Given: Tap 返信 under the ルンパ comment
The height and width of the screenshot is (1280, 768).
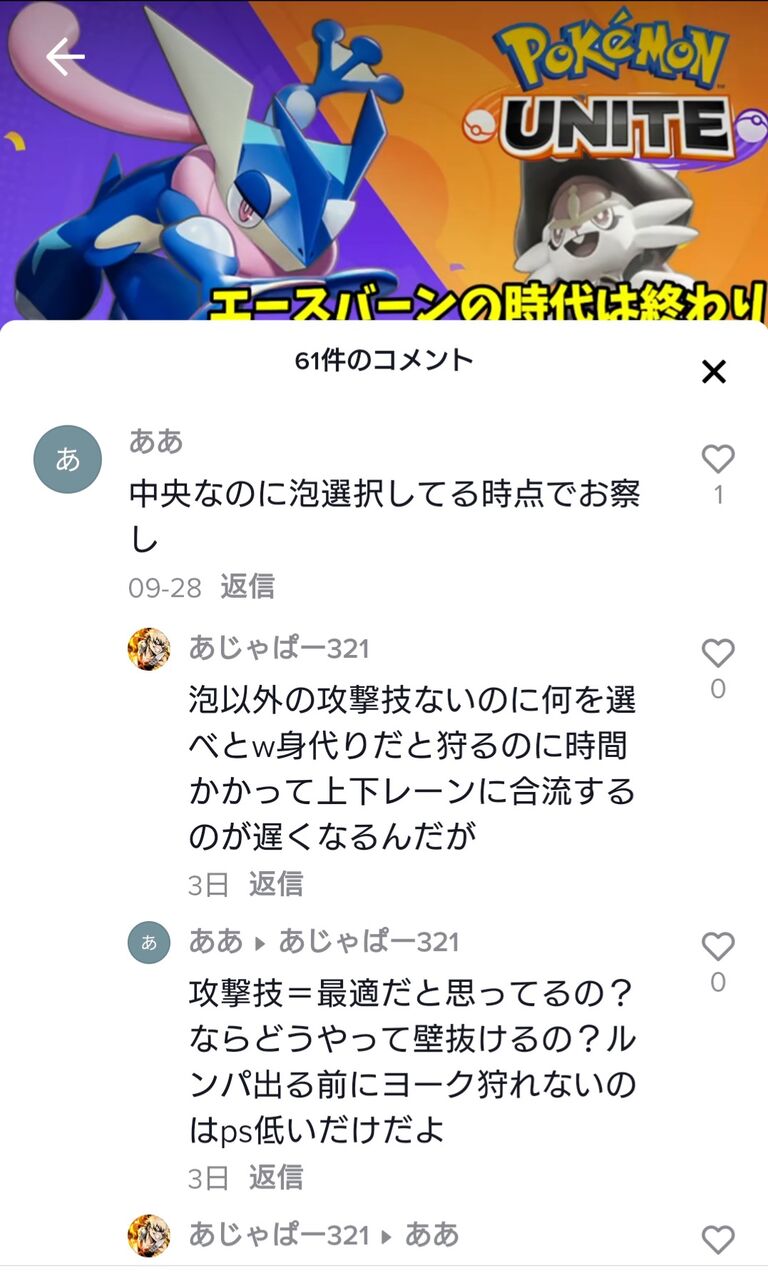Looking at the screenshot, I should point(275,1177).
